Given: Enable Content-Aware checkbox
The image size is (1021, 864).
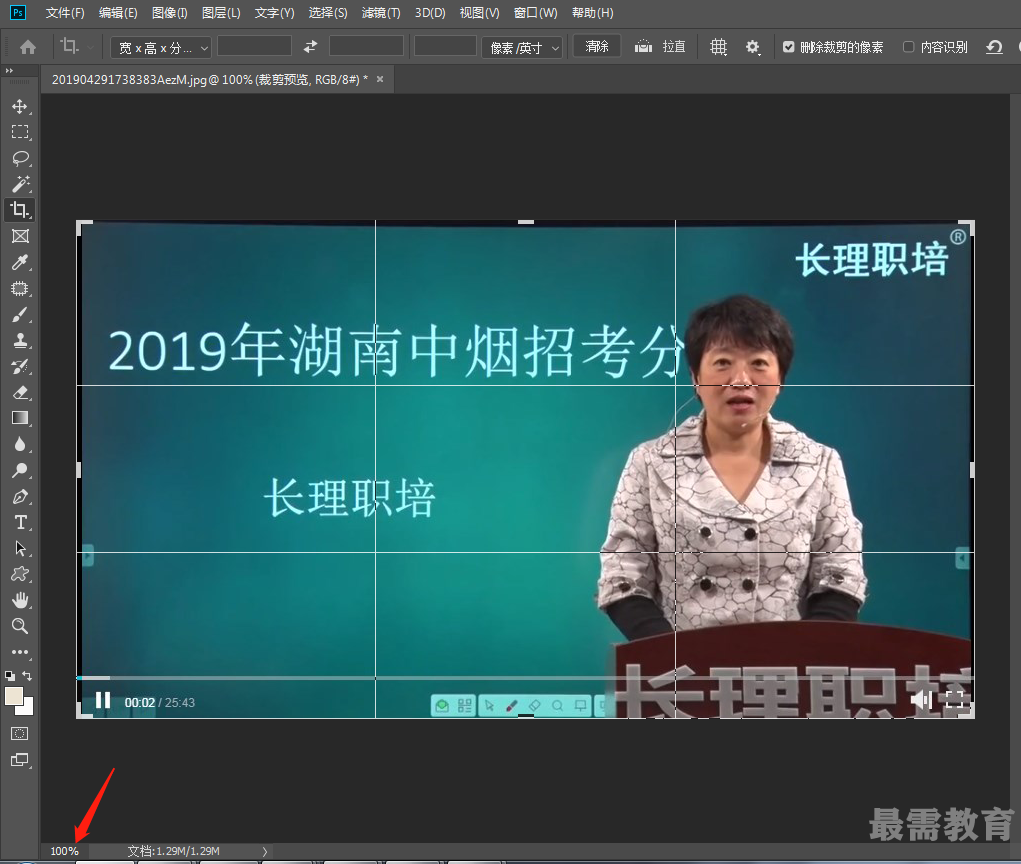Looking at the screenshot, I should coord(908,47).
